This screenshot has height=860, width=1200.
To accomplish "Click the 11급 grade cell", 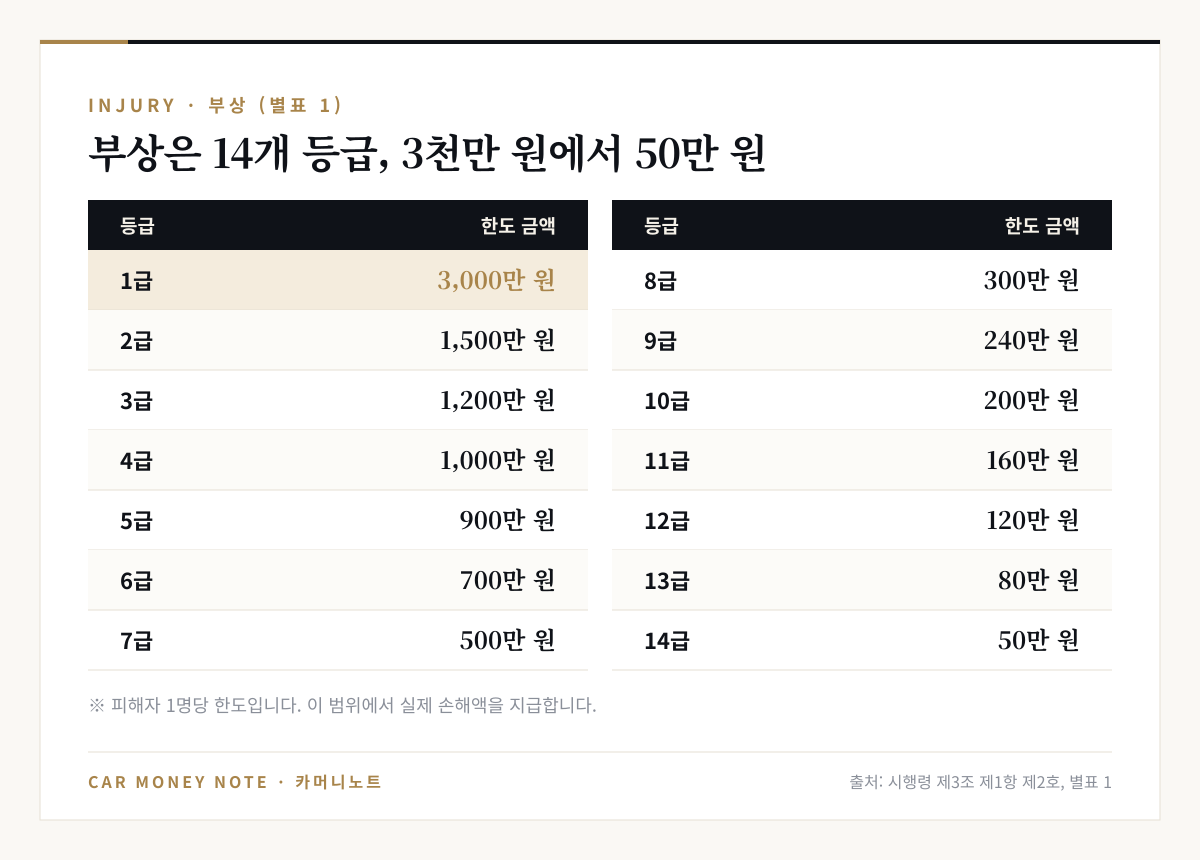I will coord(667,461).
